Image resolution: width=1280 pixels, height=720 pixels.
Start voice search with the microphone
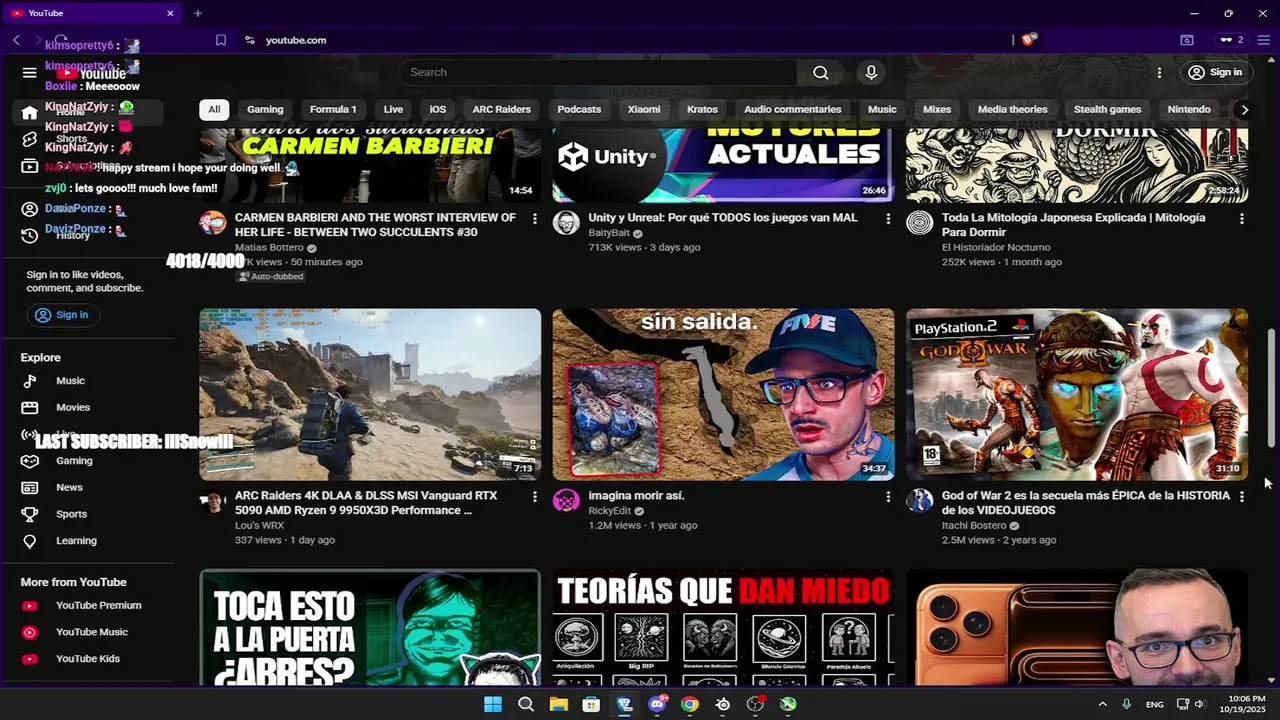coord(871,72)
